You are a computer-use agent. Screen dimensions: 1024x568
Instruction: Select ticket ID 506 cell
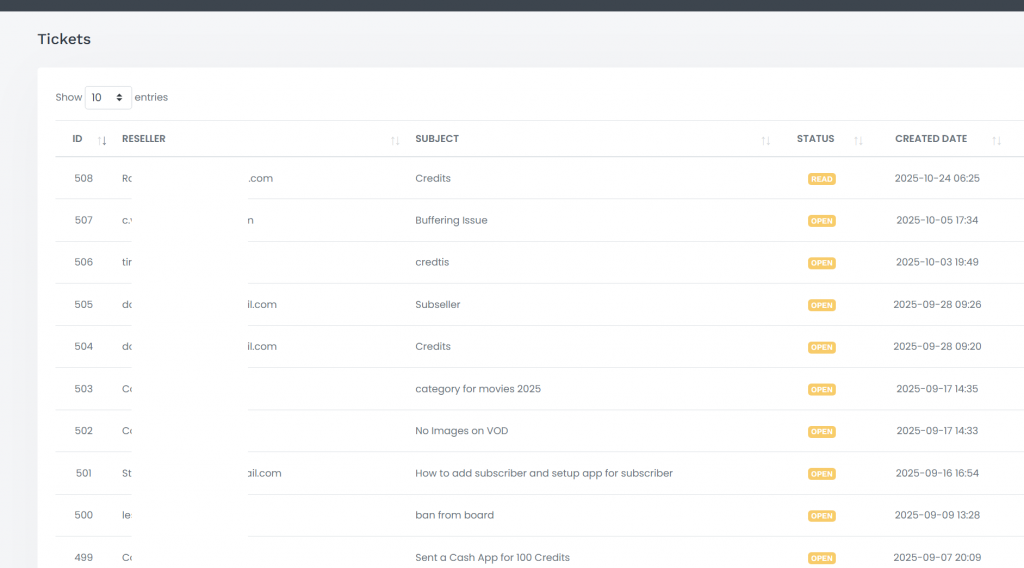[x=84, y=262]
